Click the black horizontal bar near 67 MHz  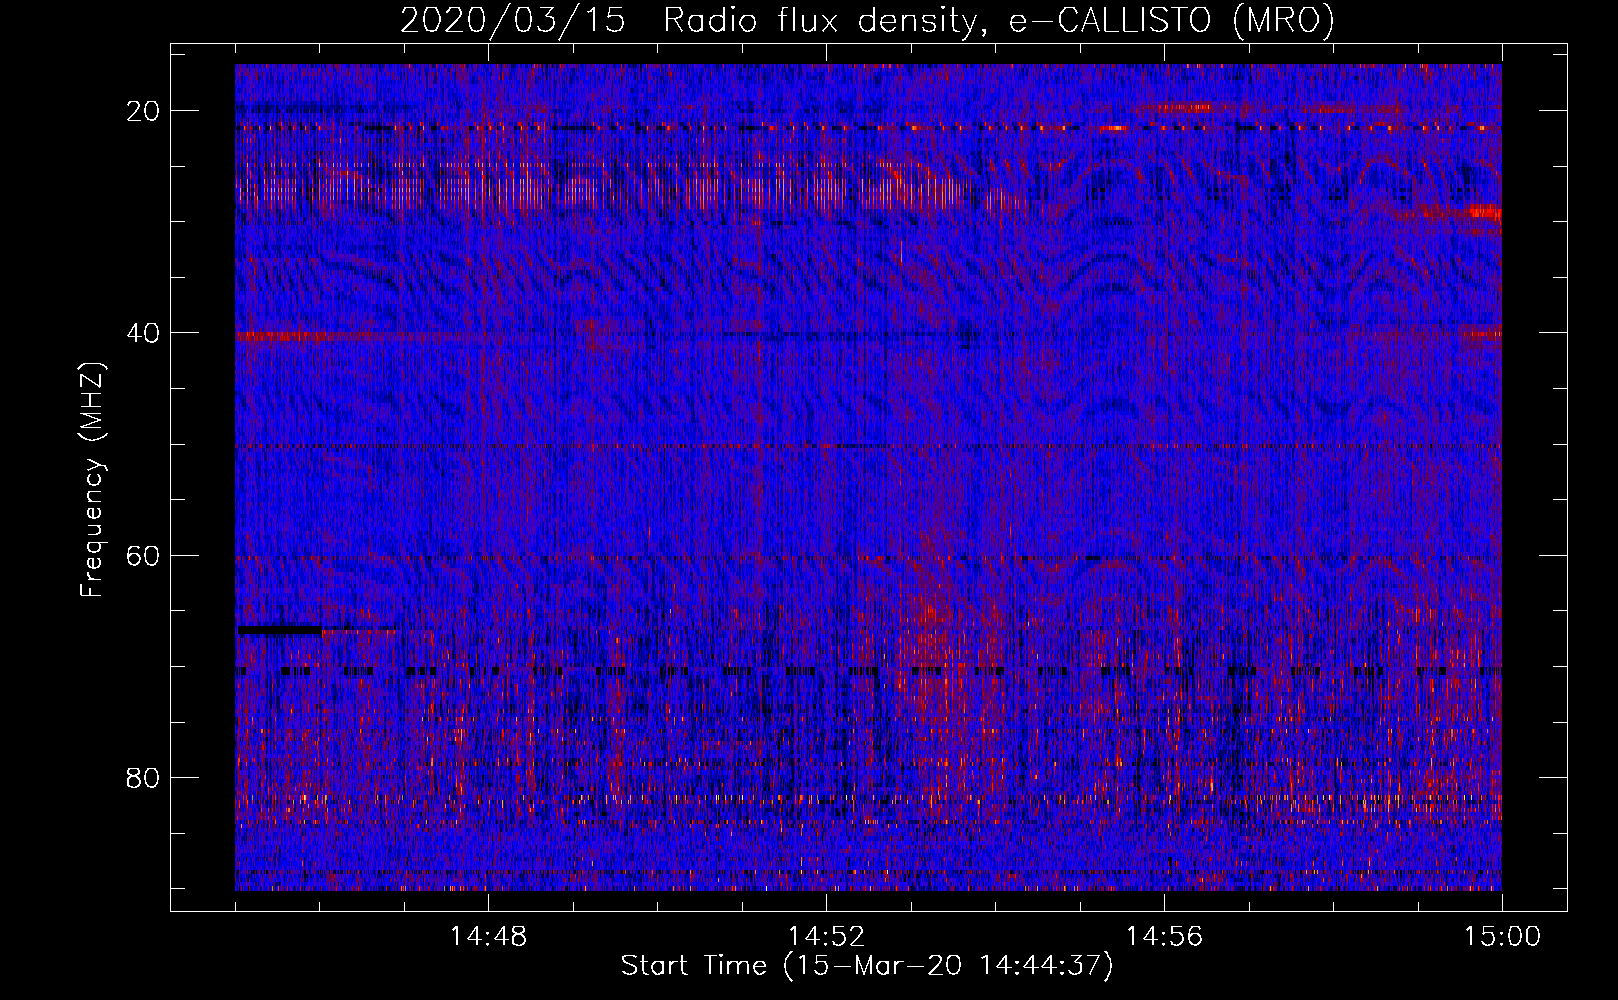pyautogui.click(x=279, y=630)
